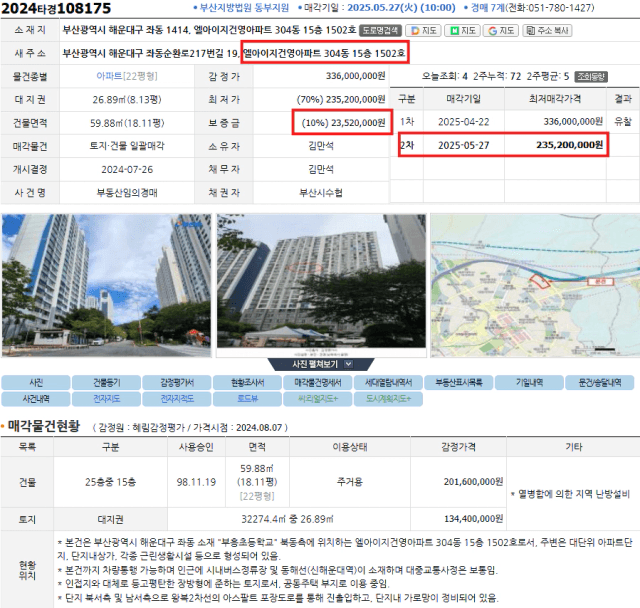This screenshot has width=640, height=608.
Task: Open the 전자지적도 link button
Action: coord(177,399)
